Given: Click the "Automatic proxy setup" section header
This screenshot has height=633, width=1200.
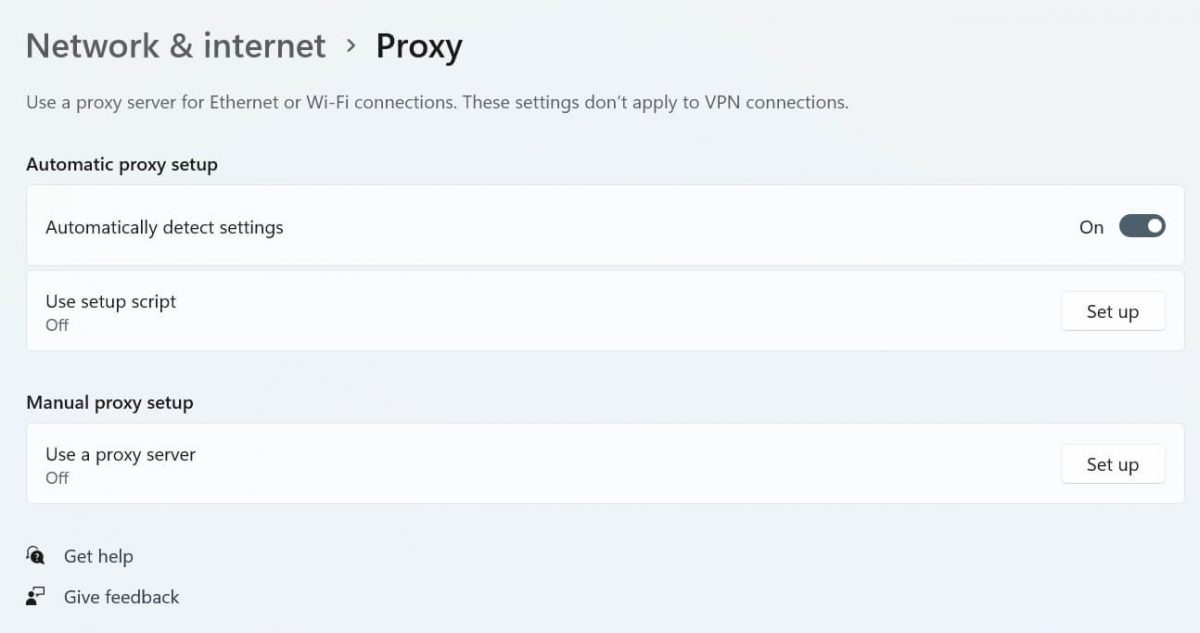Looking at the screenshot, I should [121, 164].
